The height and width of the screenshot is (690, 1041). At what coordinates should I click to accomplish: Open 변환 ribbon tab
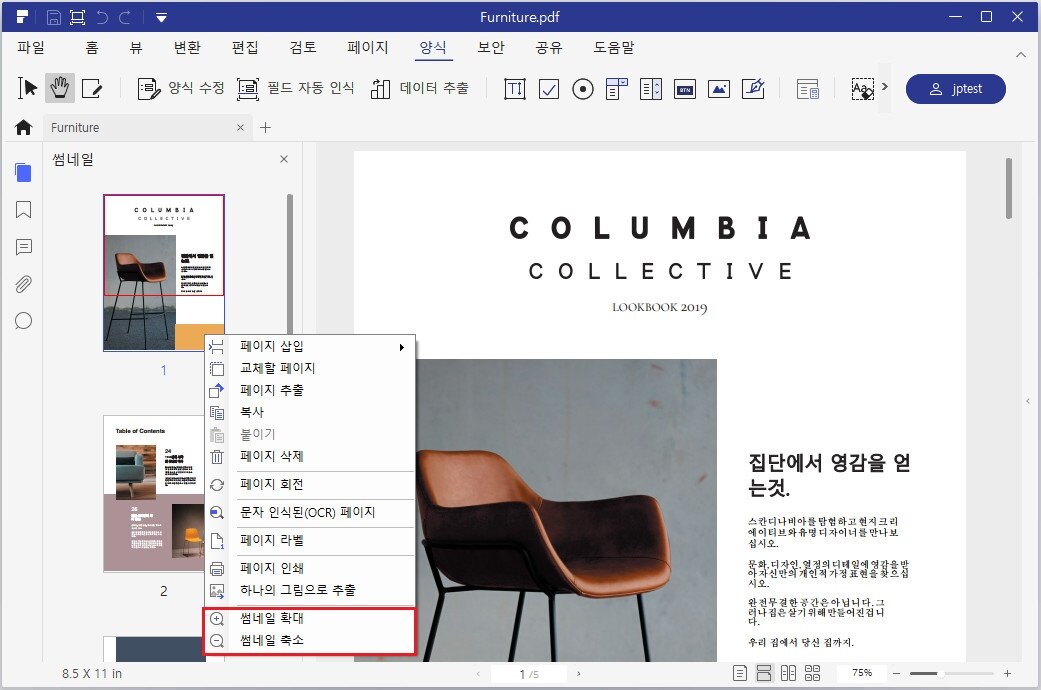click(x=187, y=48)
